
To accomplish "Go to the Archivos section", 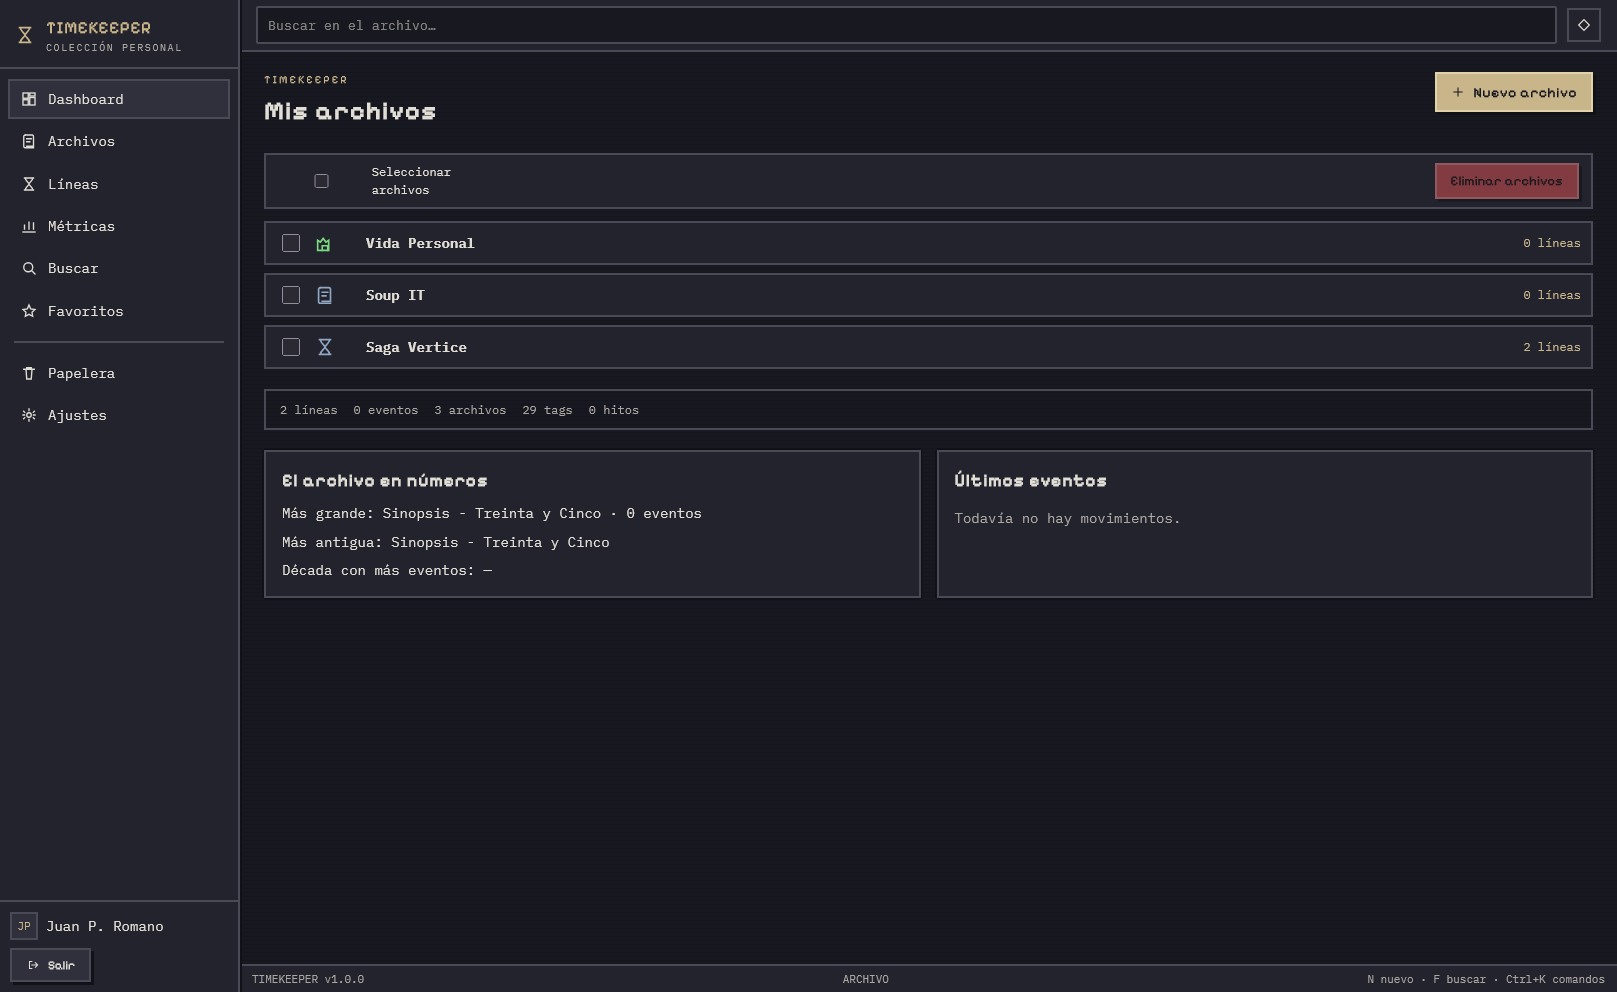I will [x=119, y=142].
